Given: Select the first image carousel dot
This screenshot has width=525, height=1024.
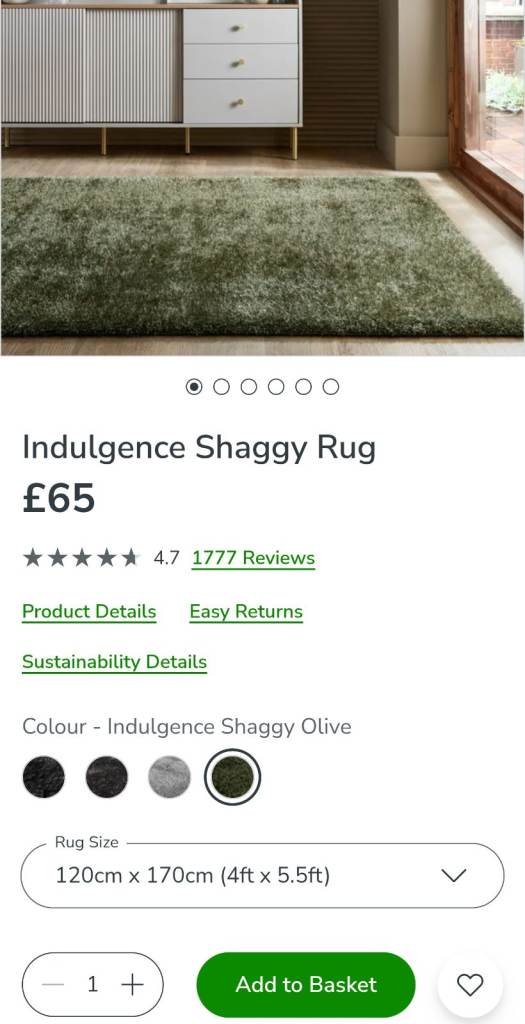Looking at the screenshot, I should point(194,387).
